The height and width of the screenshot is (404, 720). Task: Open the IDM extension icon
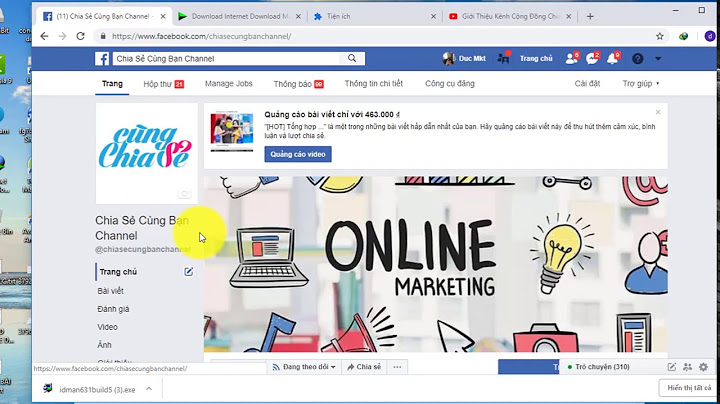click(684, 36)
